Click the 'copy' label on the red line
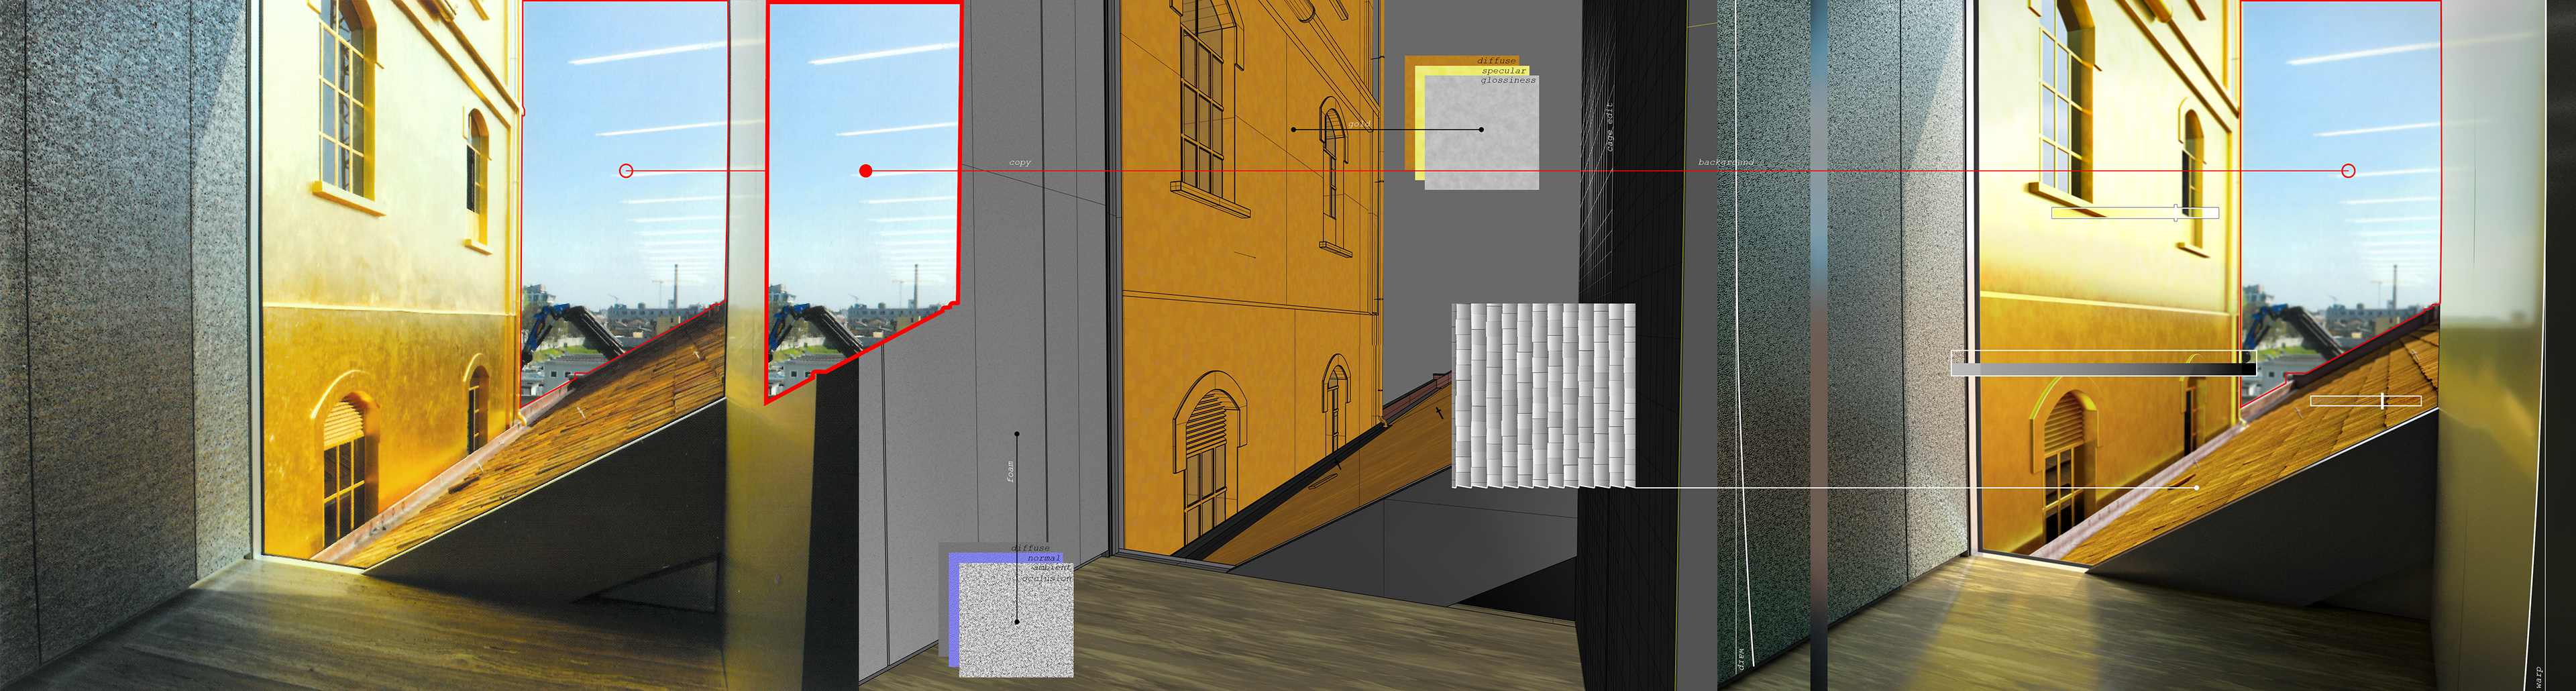 click(x=1020, y=162)
